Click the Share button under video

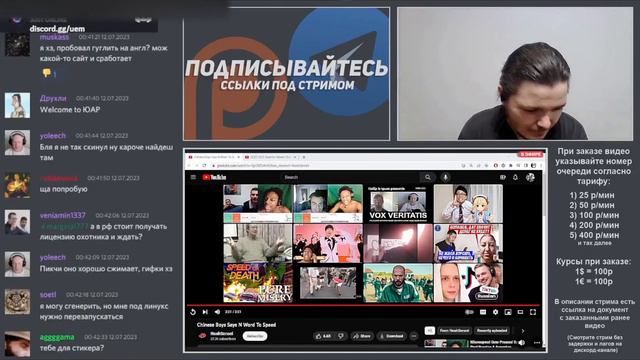[362, 336]
